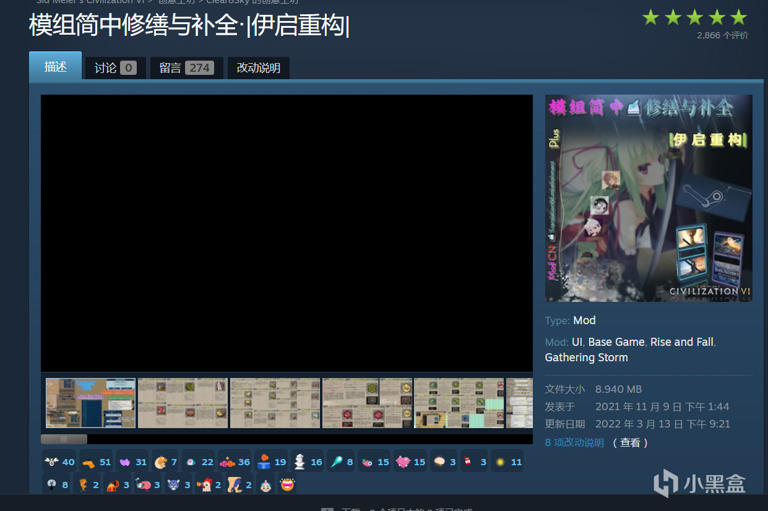
Task: Open the 留言 comments tab (274)
Action: (x=186, y=68)
